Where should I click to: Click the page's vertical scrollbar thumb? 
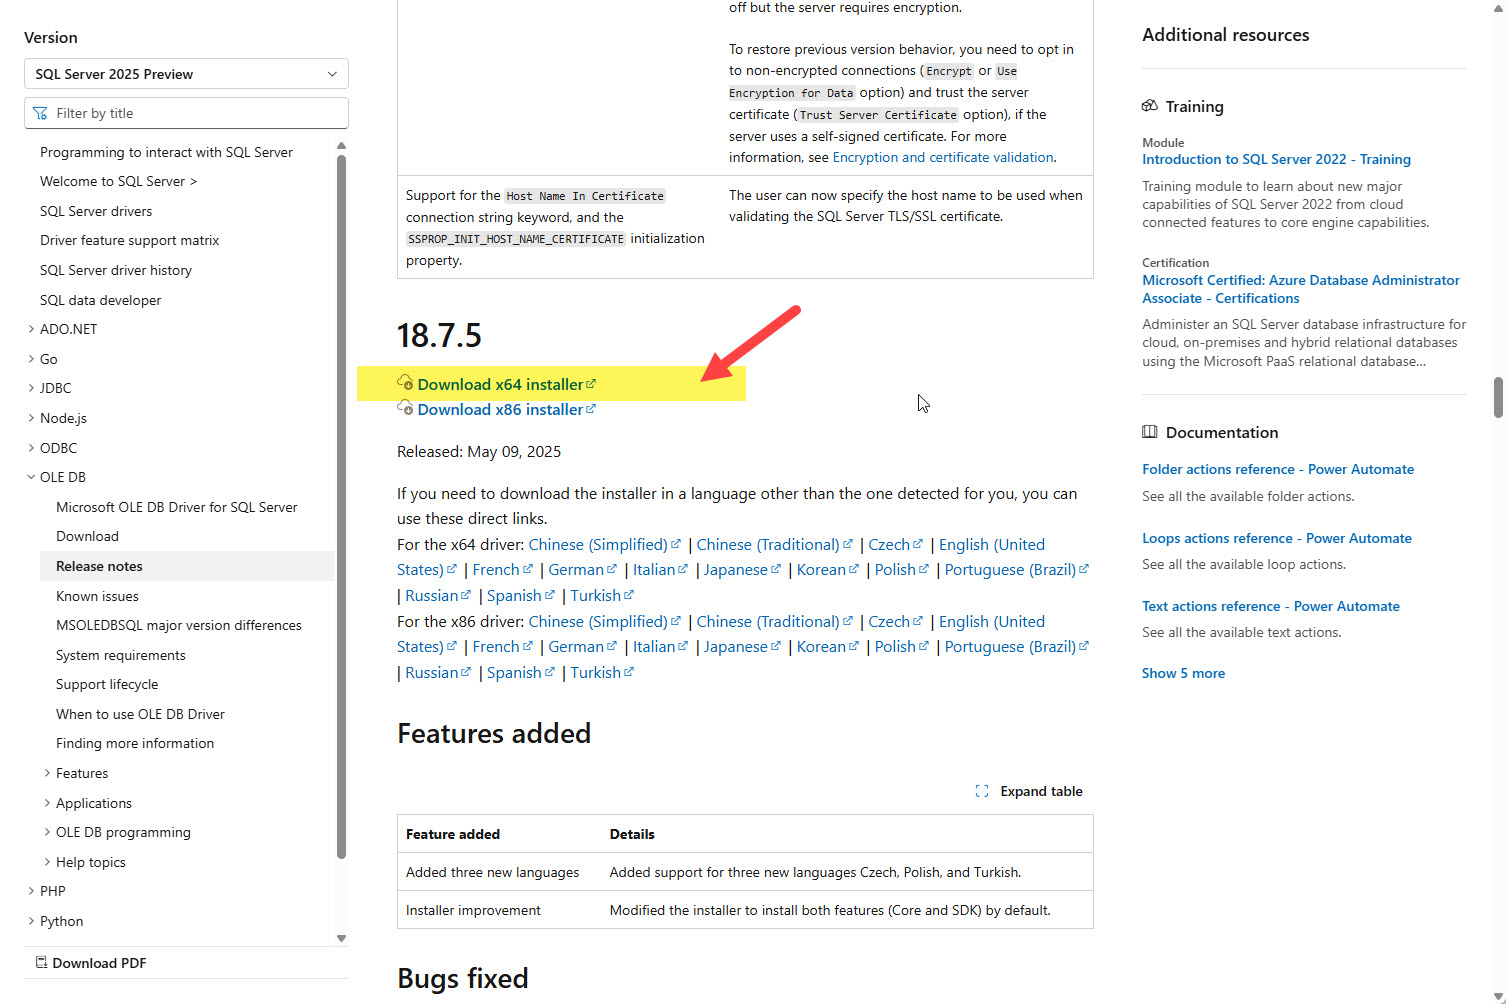1497,397
